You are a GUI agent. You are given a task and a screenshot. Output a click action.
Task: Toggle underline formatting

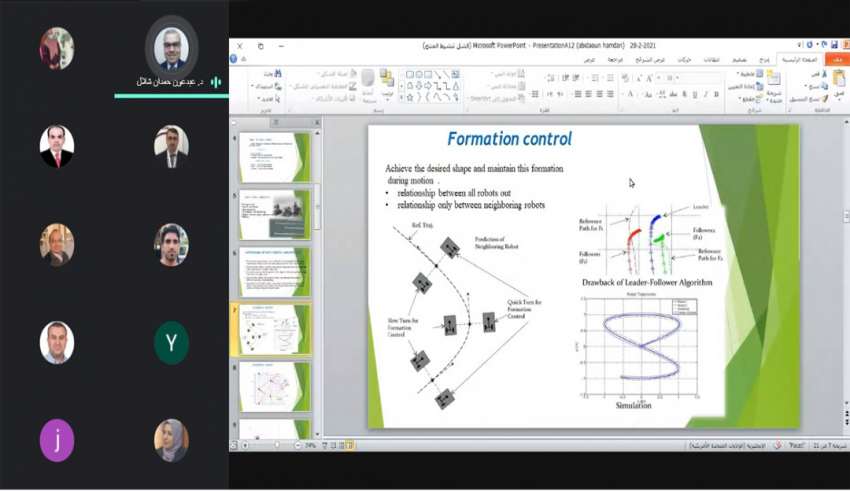tap(695, 94)
